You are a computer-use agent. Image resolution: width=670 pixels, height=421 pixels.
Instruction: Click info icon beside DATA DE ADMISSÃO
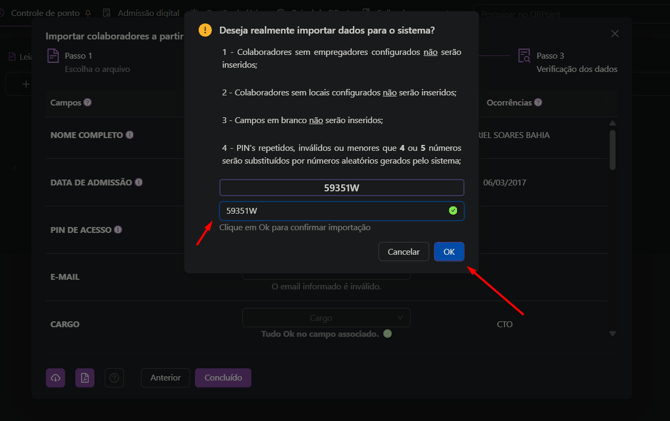[139, 183]
